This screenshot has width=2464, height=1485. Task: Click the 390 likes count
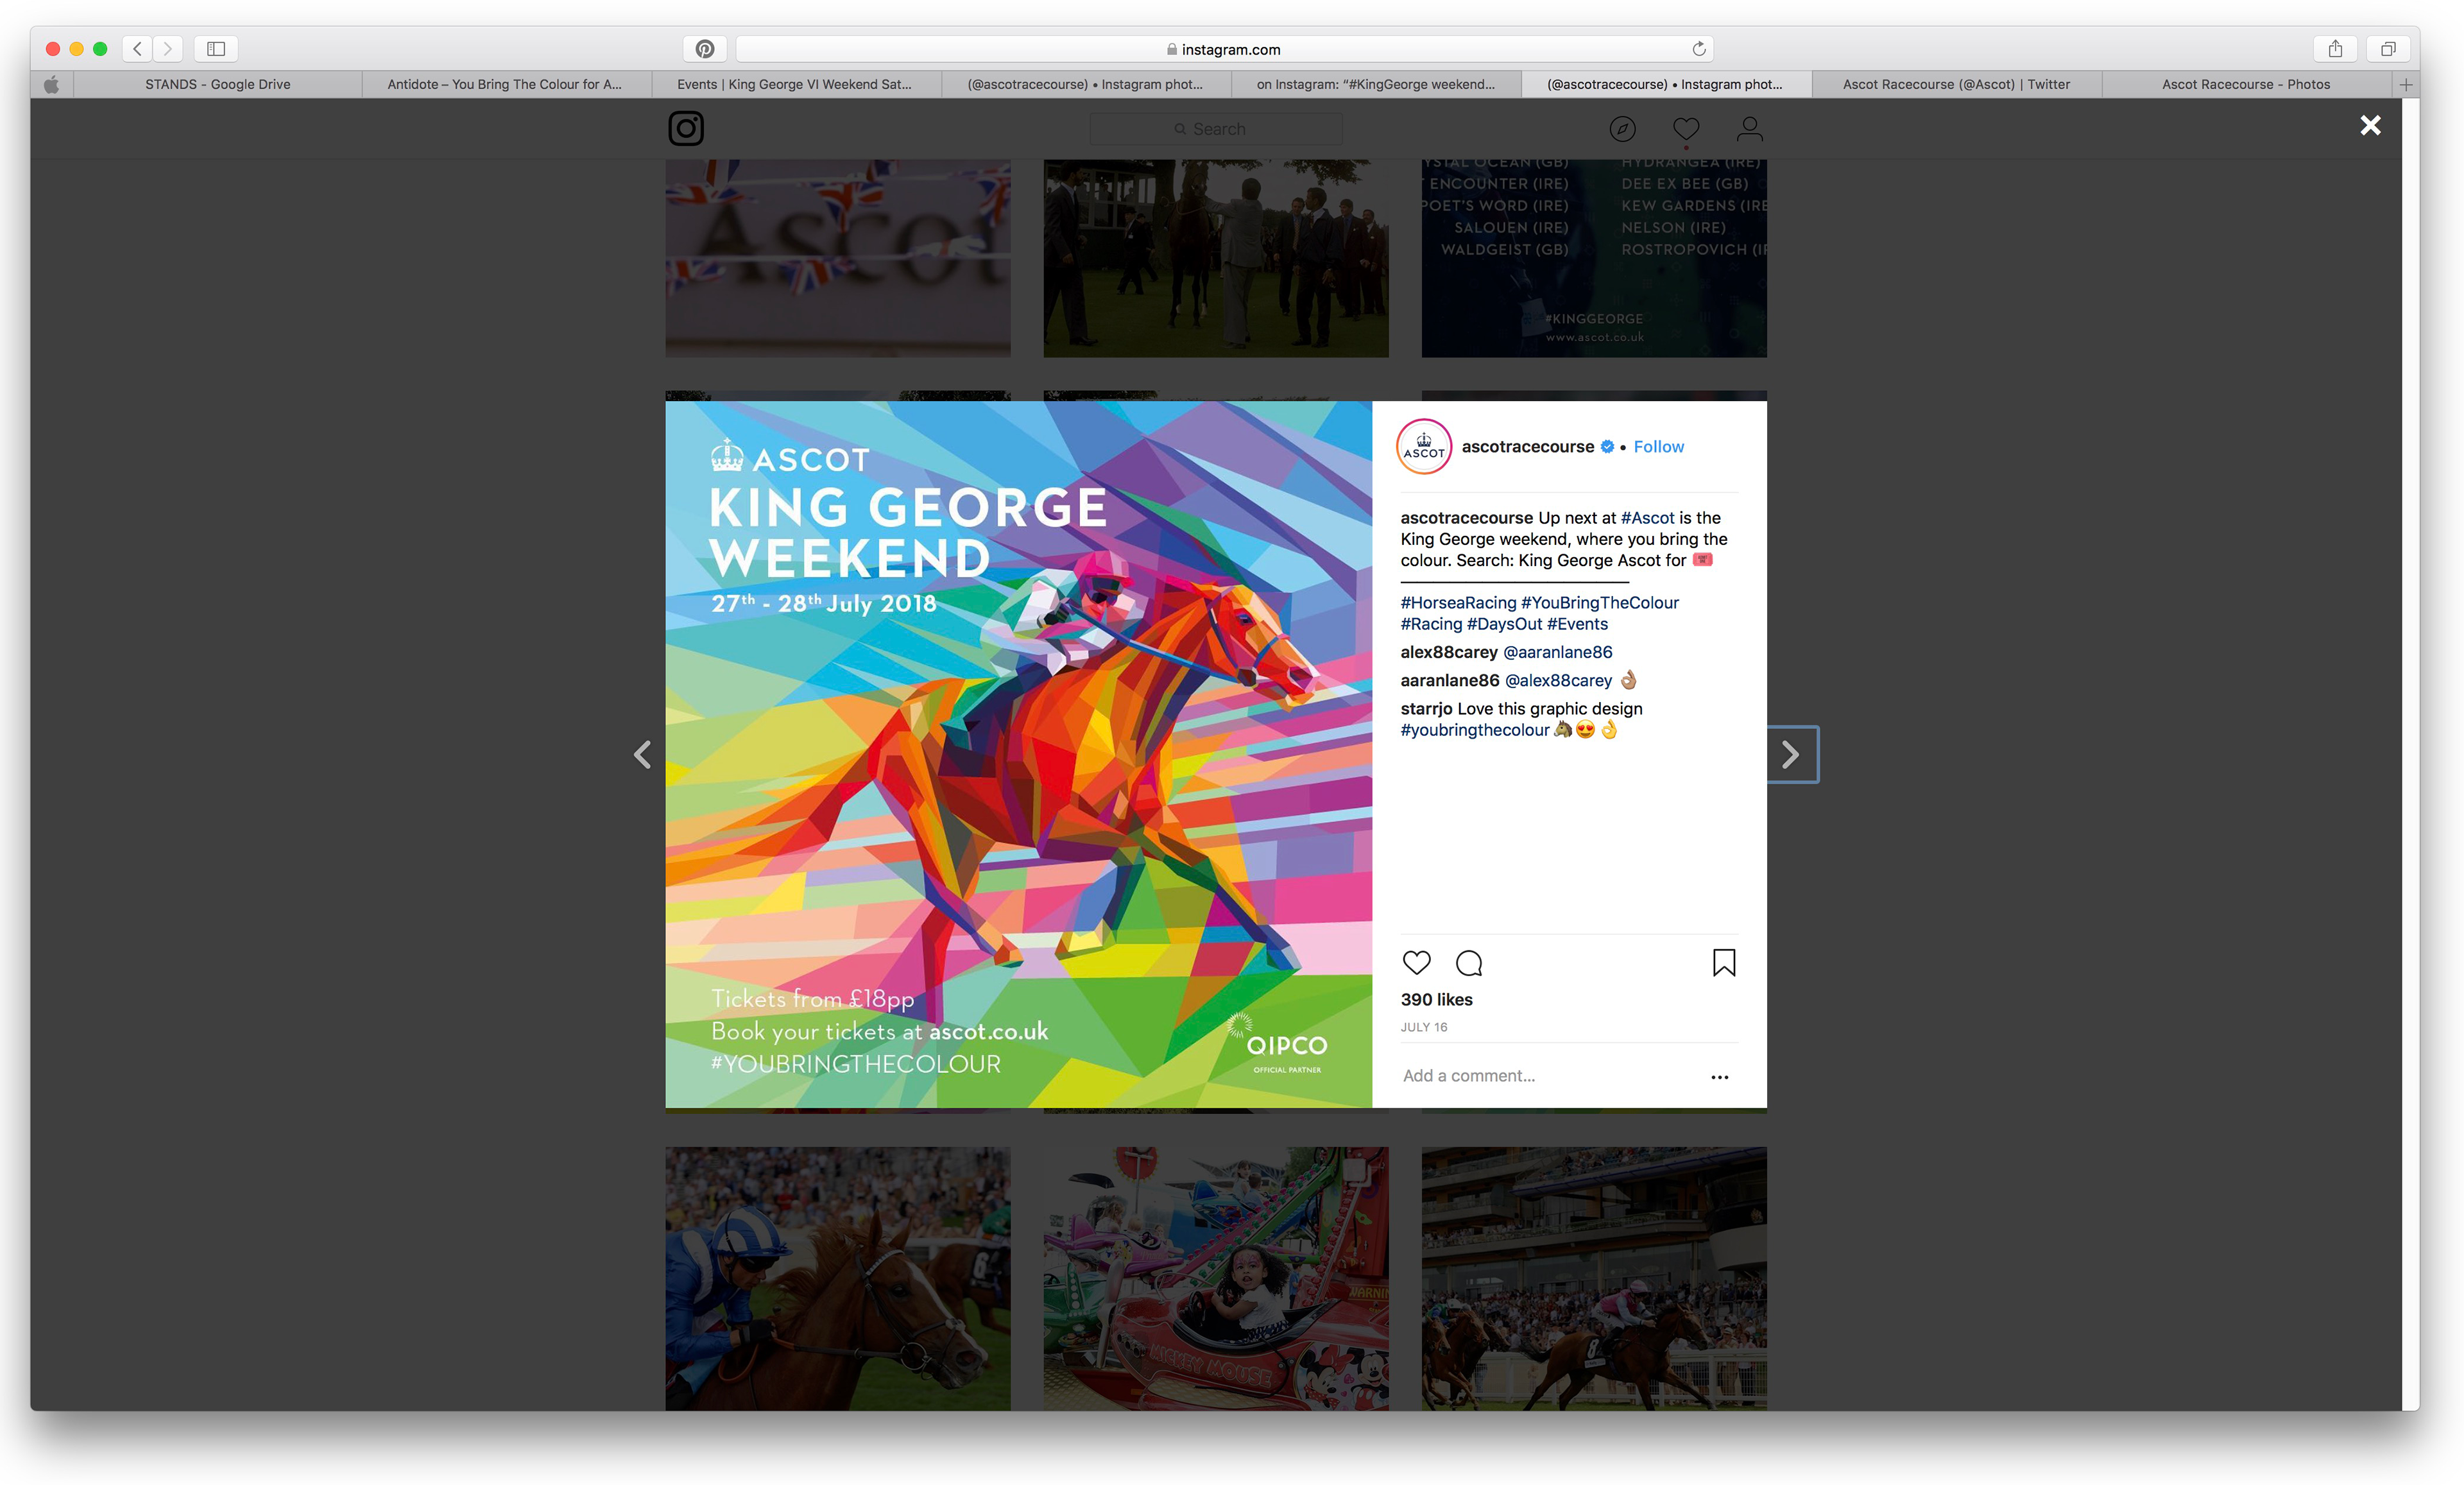1436,1000
